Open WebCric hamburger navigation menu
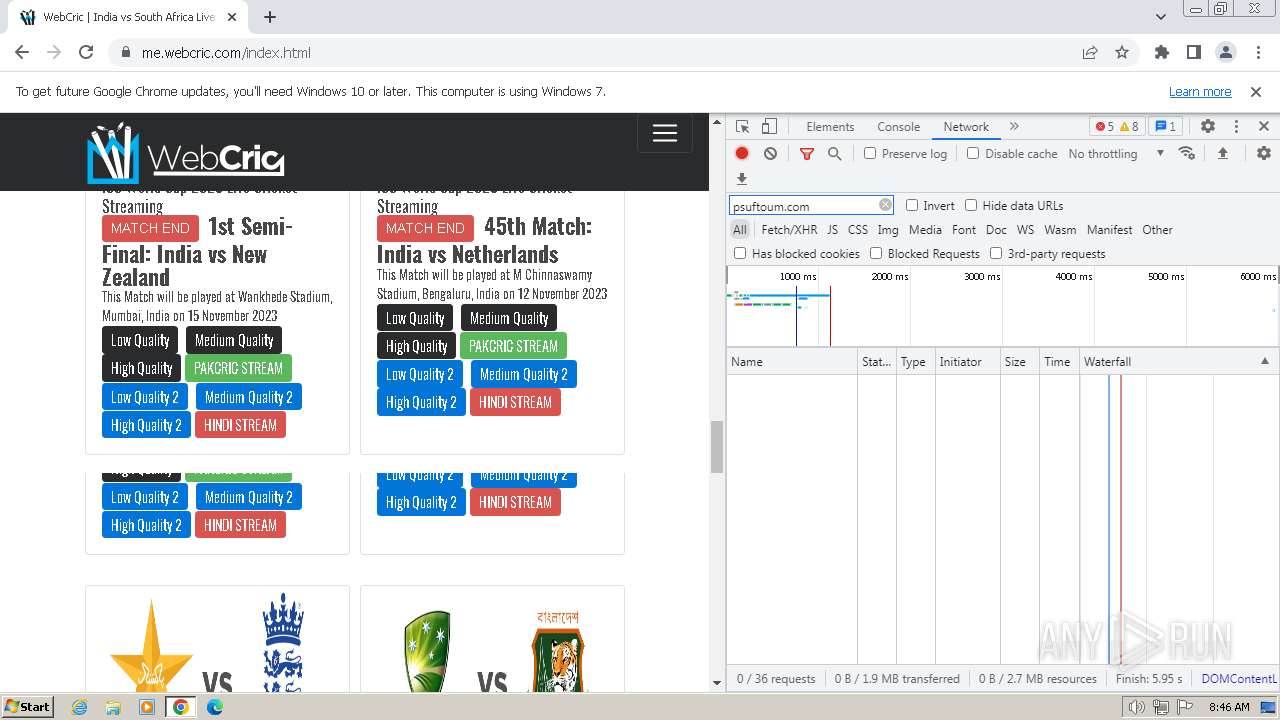 665,133
